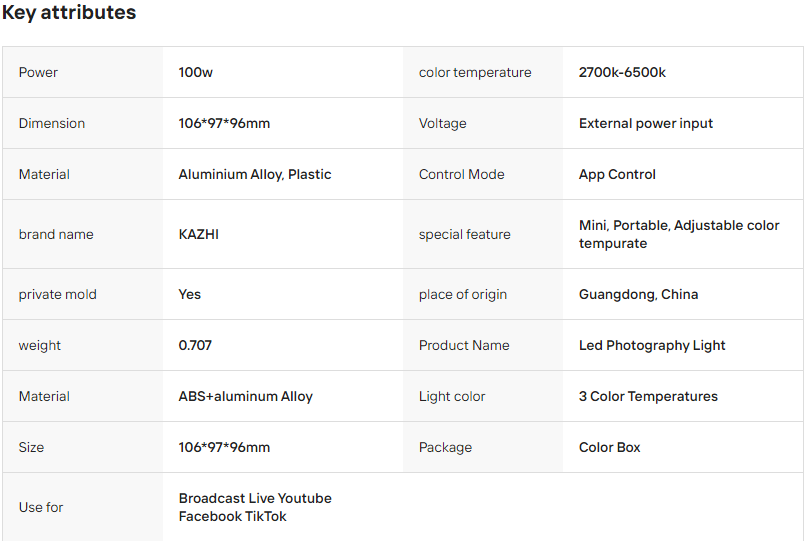Viewport: 804px width, 541px height.
Task: Select the External power input value
Action: pyautogui.click(x=646, y=123)
